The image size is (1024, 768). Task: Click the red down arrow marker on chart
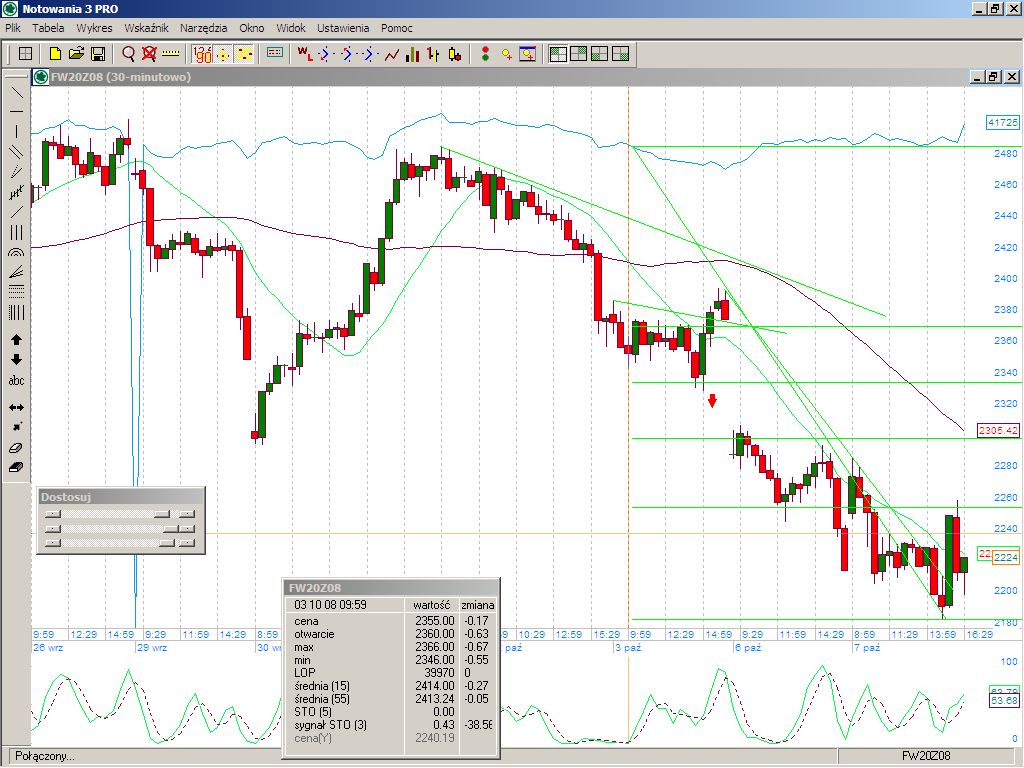(712, 400)
